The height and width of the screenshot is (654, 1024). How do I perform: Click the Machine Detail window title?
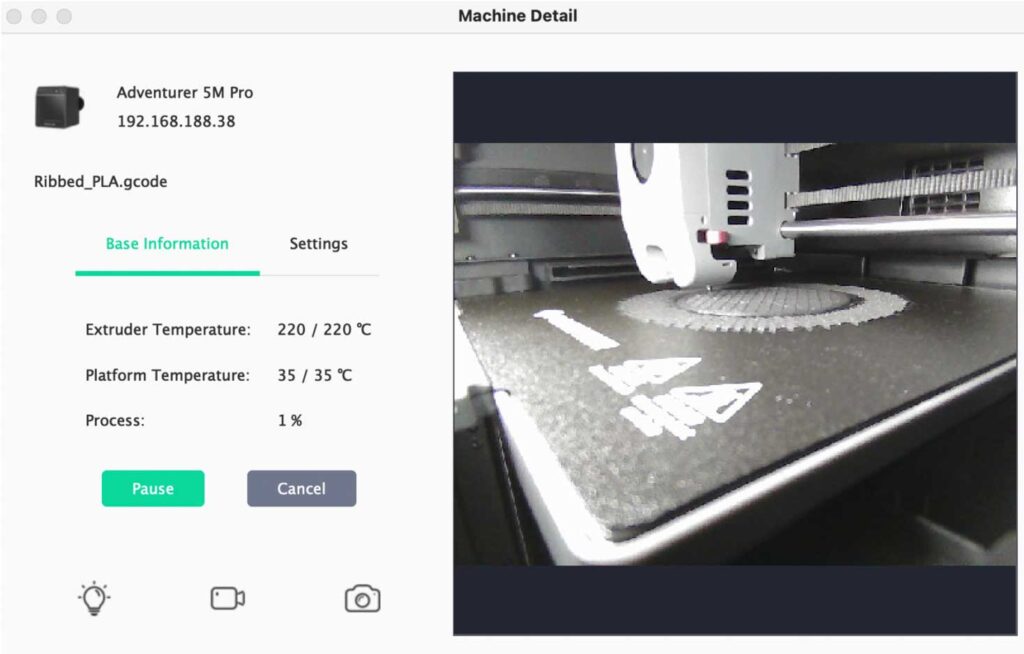pos(518,16)
